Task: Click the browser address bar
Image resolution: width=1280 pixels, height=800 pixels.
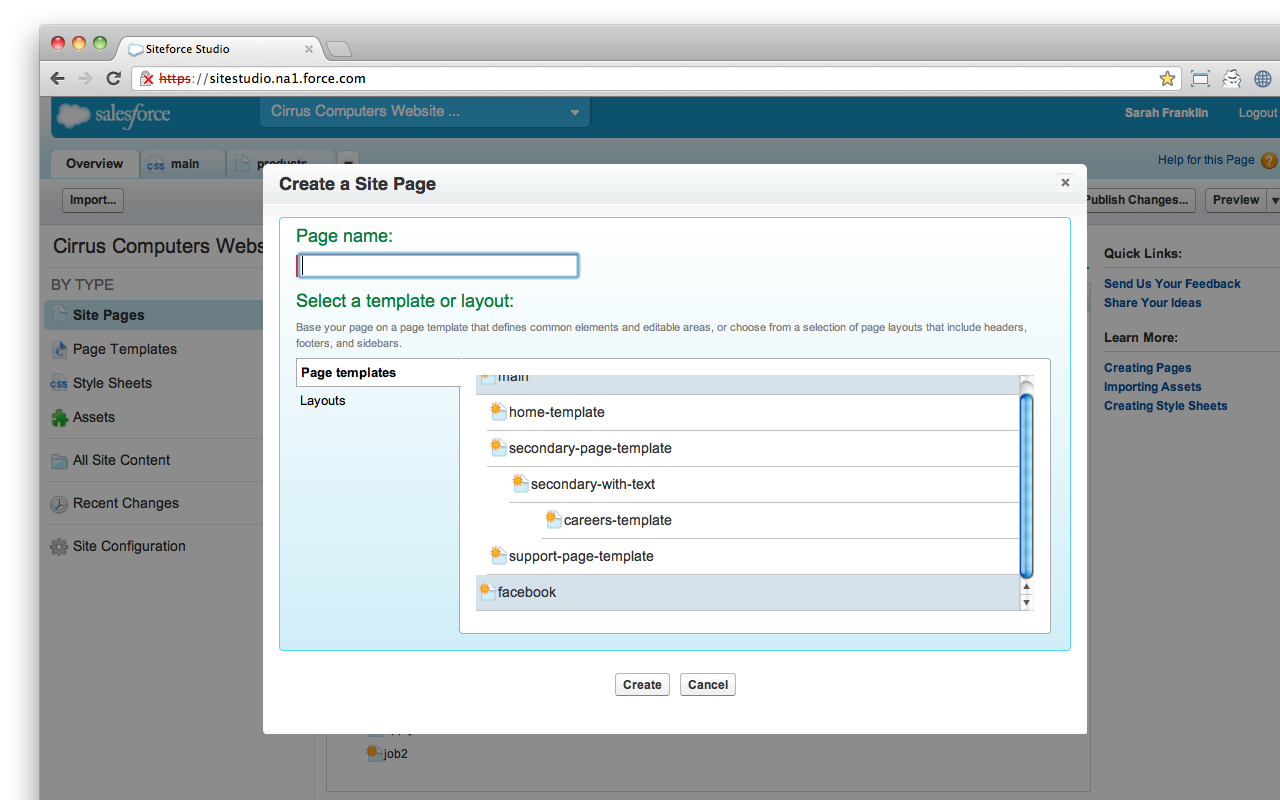Action: (x=658, y=78)
